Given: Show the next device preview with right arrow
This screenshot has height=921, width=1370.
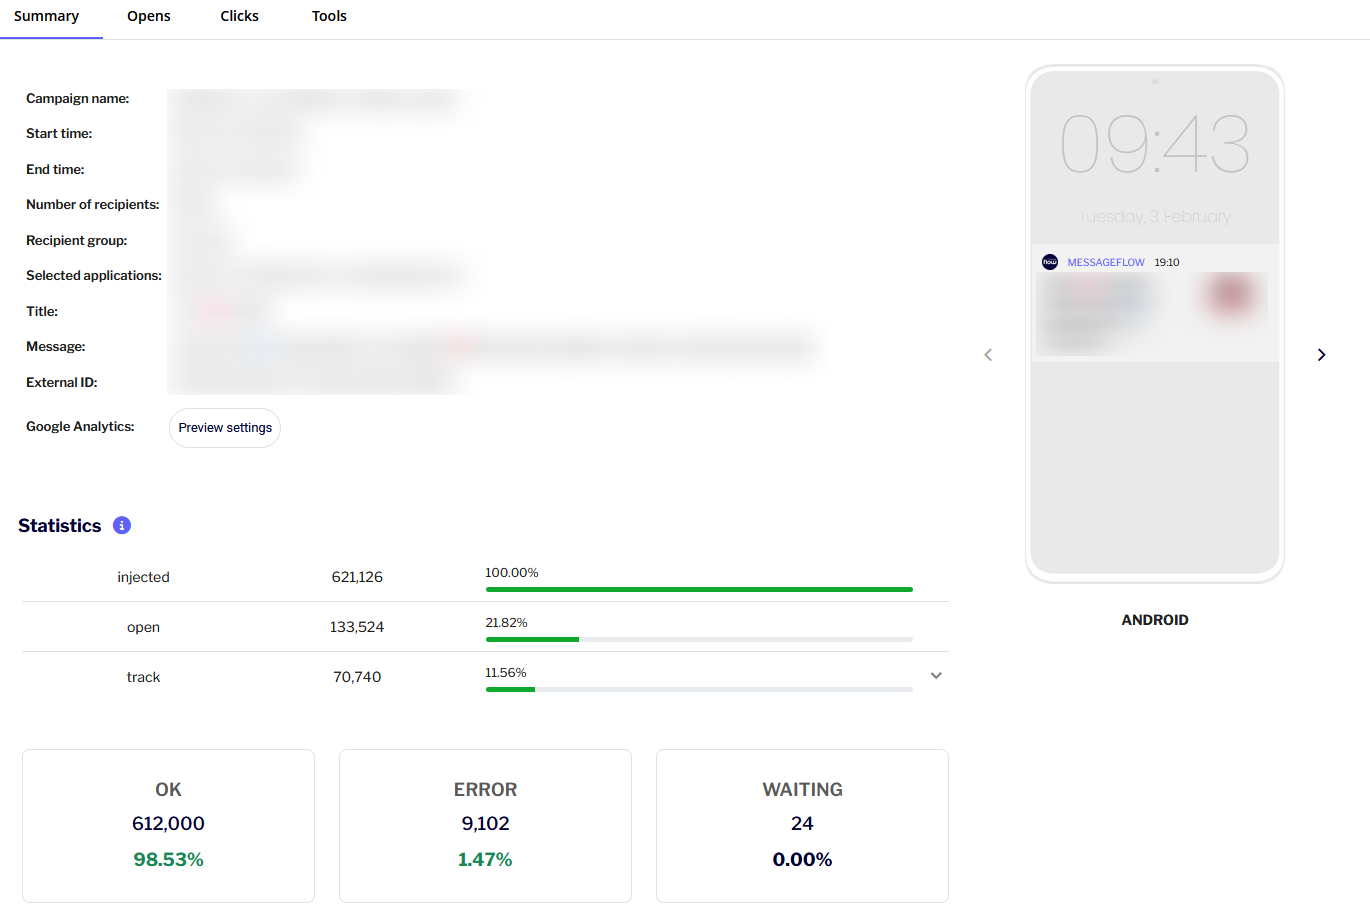Looking at the screenshot, I should pos(1321,355).
